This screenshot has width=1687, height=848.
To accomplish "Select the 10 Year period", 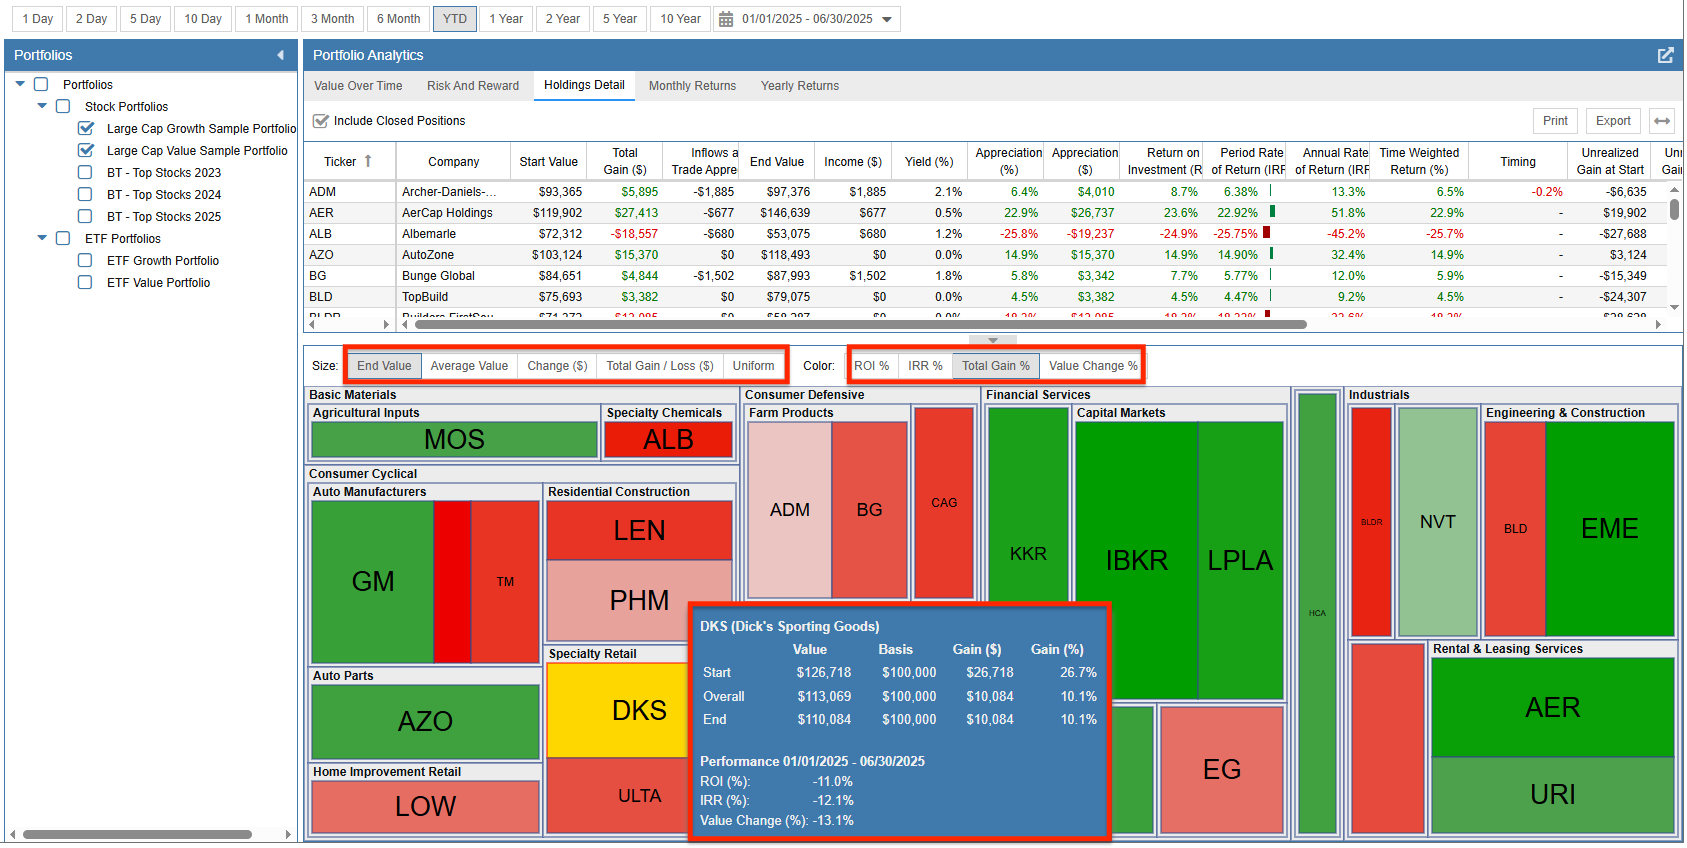I will pos(680,19).
